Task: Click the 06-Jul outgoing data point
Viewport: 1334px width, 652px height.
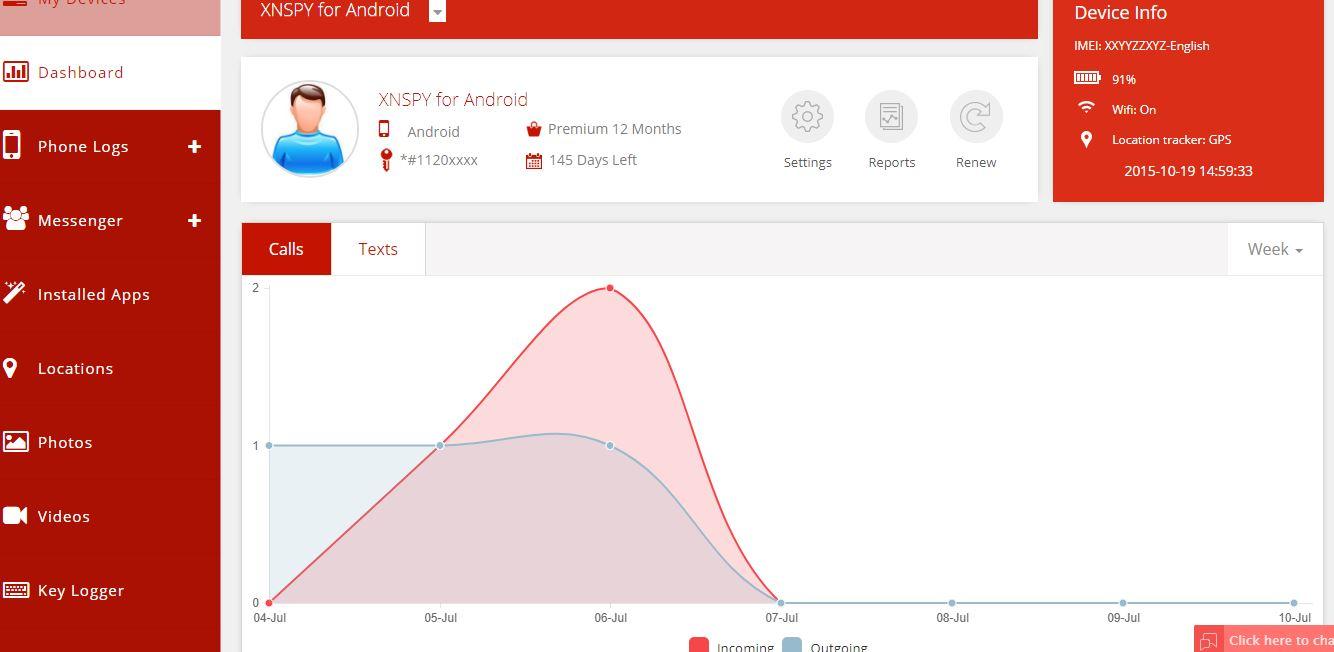Action: click(610, 445)
